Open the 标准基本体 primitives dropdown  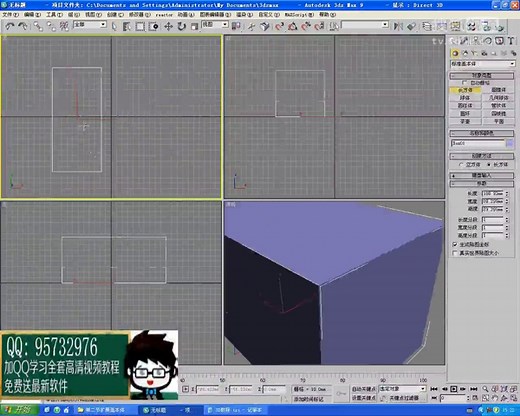pos(483,64)
